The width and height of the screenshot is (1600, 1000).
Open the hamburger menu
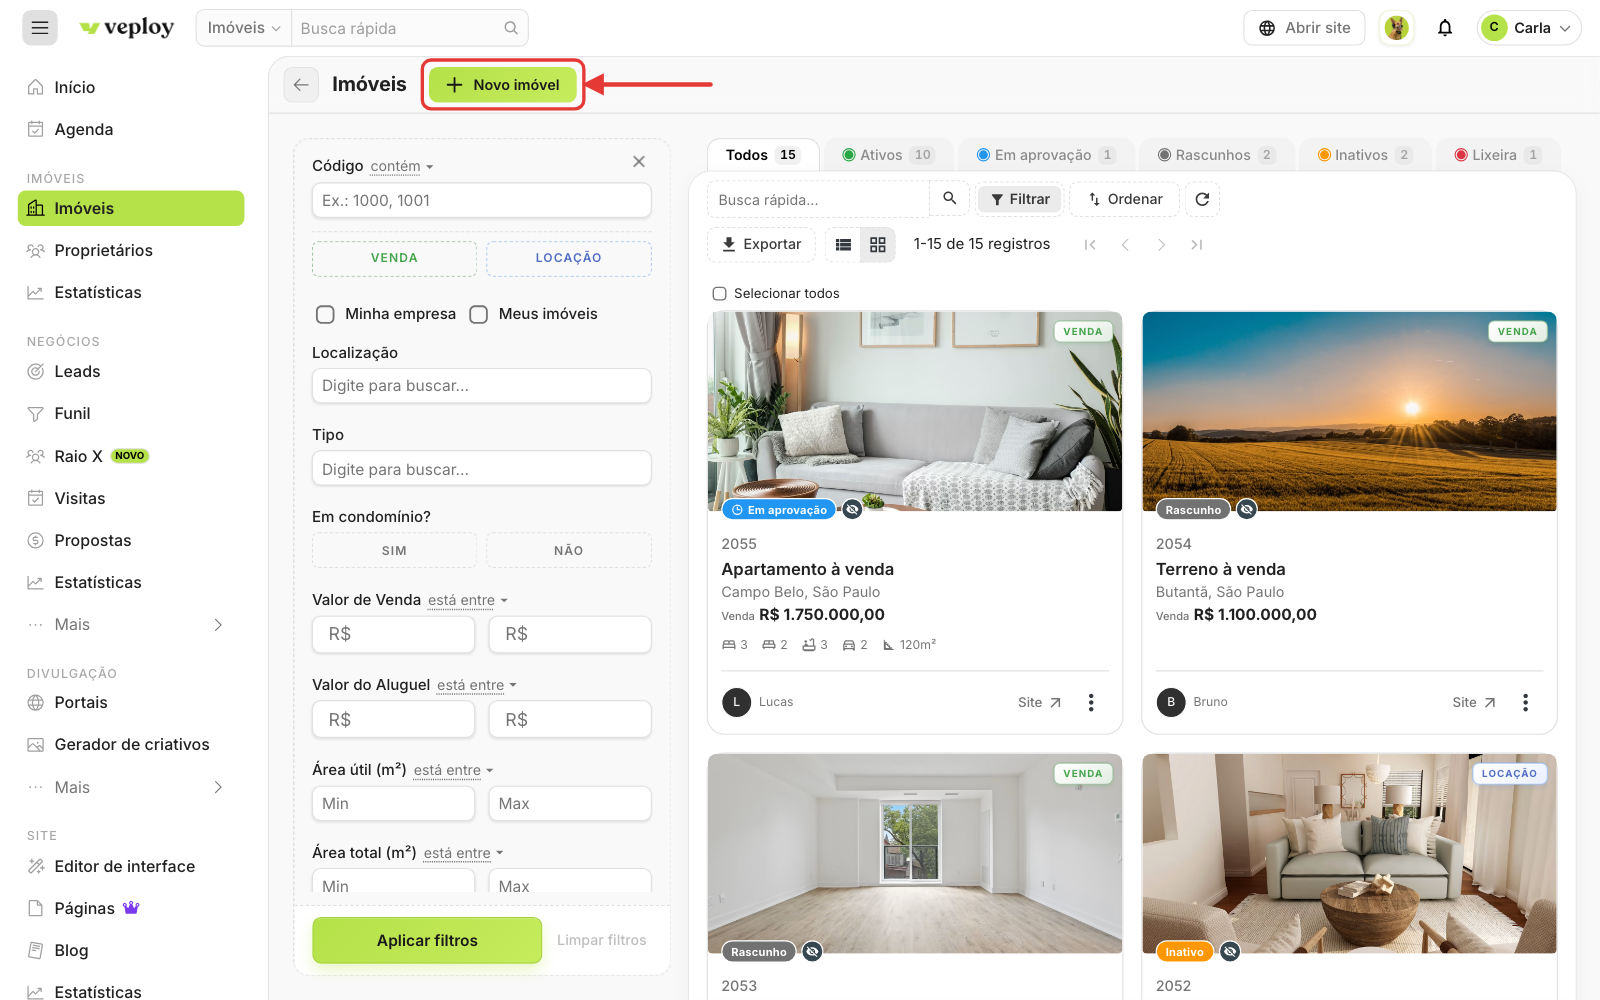[40, 28]
